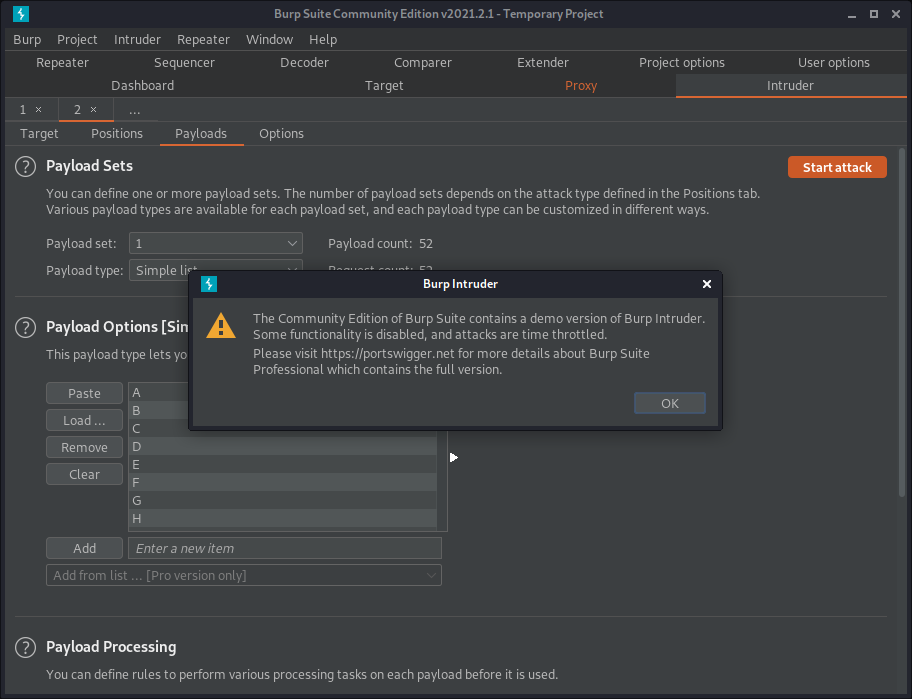Switch to the Target tool tab
This screenshot has height=699, width=912.
pyautogui.click(x=384, y=85)
